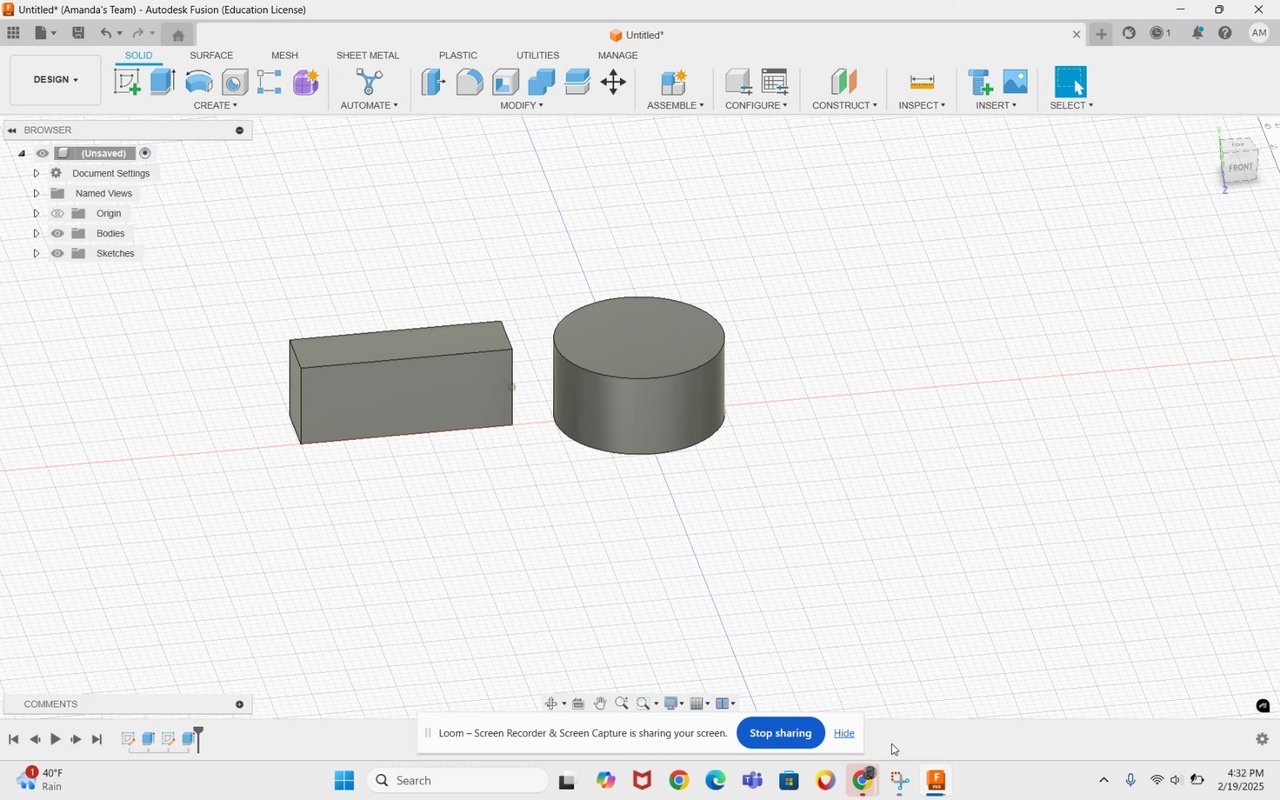Screen dimensions: 1280x800
Task: Click the Measure tool under Inspect
Action: pyautogui.click(x=922, y=82)
